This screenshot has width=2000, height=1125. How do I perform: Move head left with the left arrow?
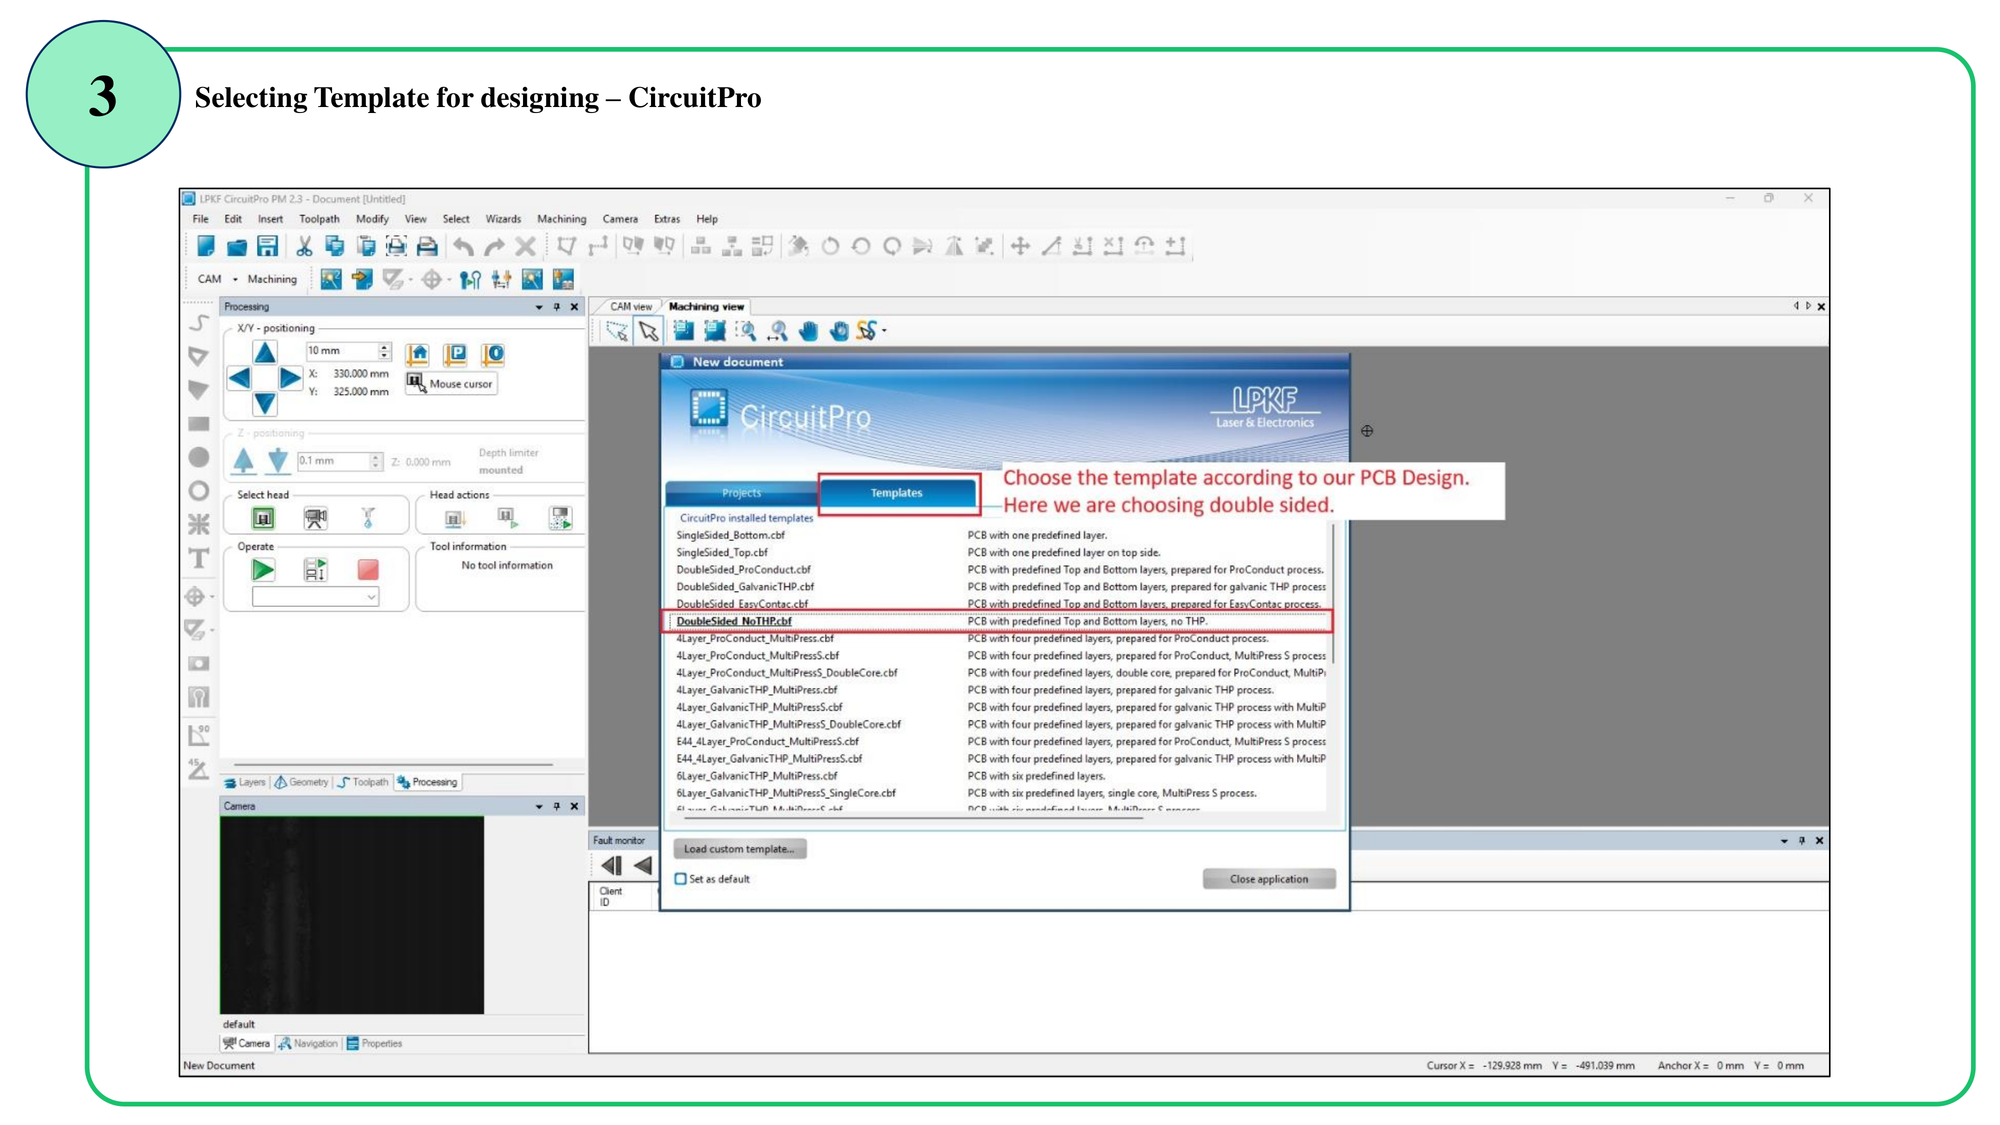[239, 378]
